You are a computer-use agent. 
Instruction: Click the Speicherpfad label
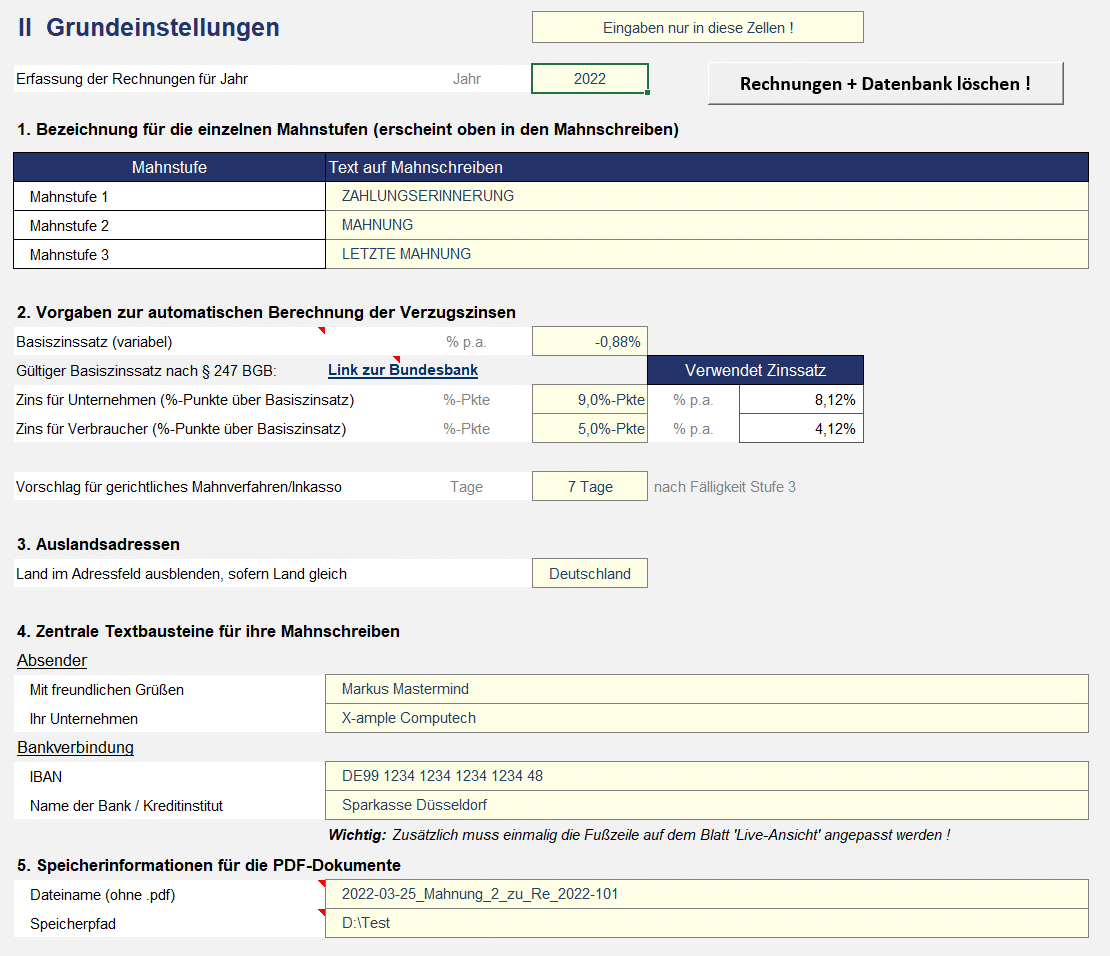tap(73, 923)
